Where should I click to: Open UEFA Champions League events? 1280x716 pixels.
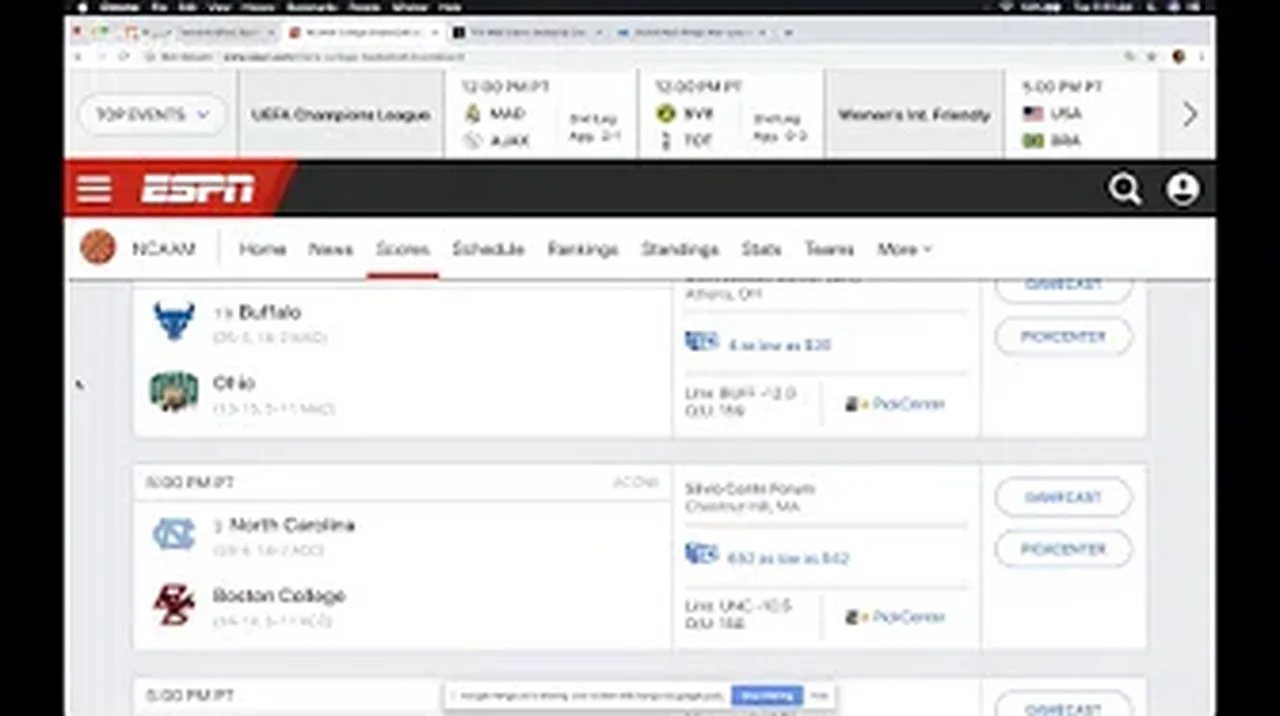341,115
